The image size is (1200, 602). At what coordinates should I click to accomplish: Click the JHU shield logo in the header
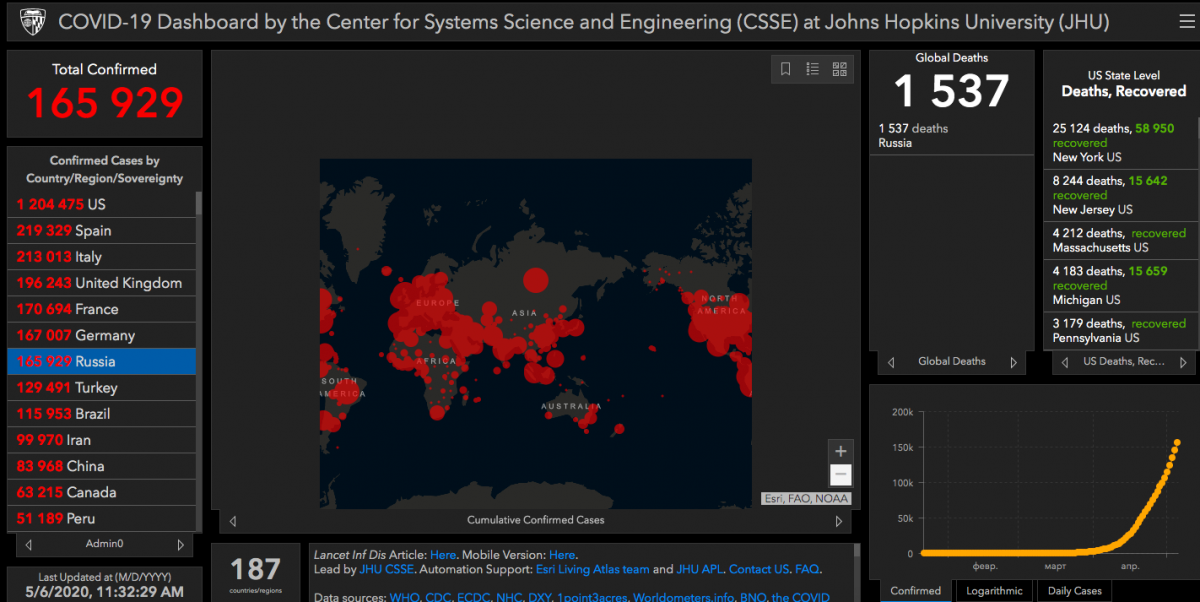[32, 21]
